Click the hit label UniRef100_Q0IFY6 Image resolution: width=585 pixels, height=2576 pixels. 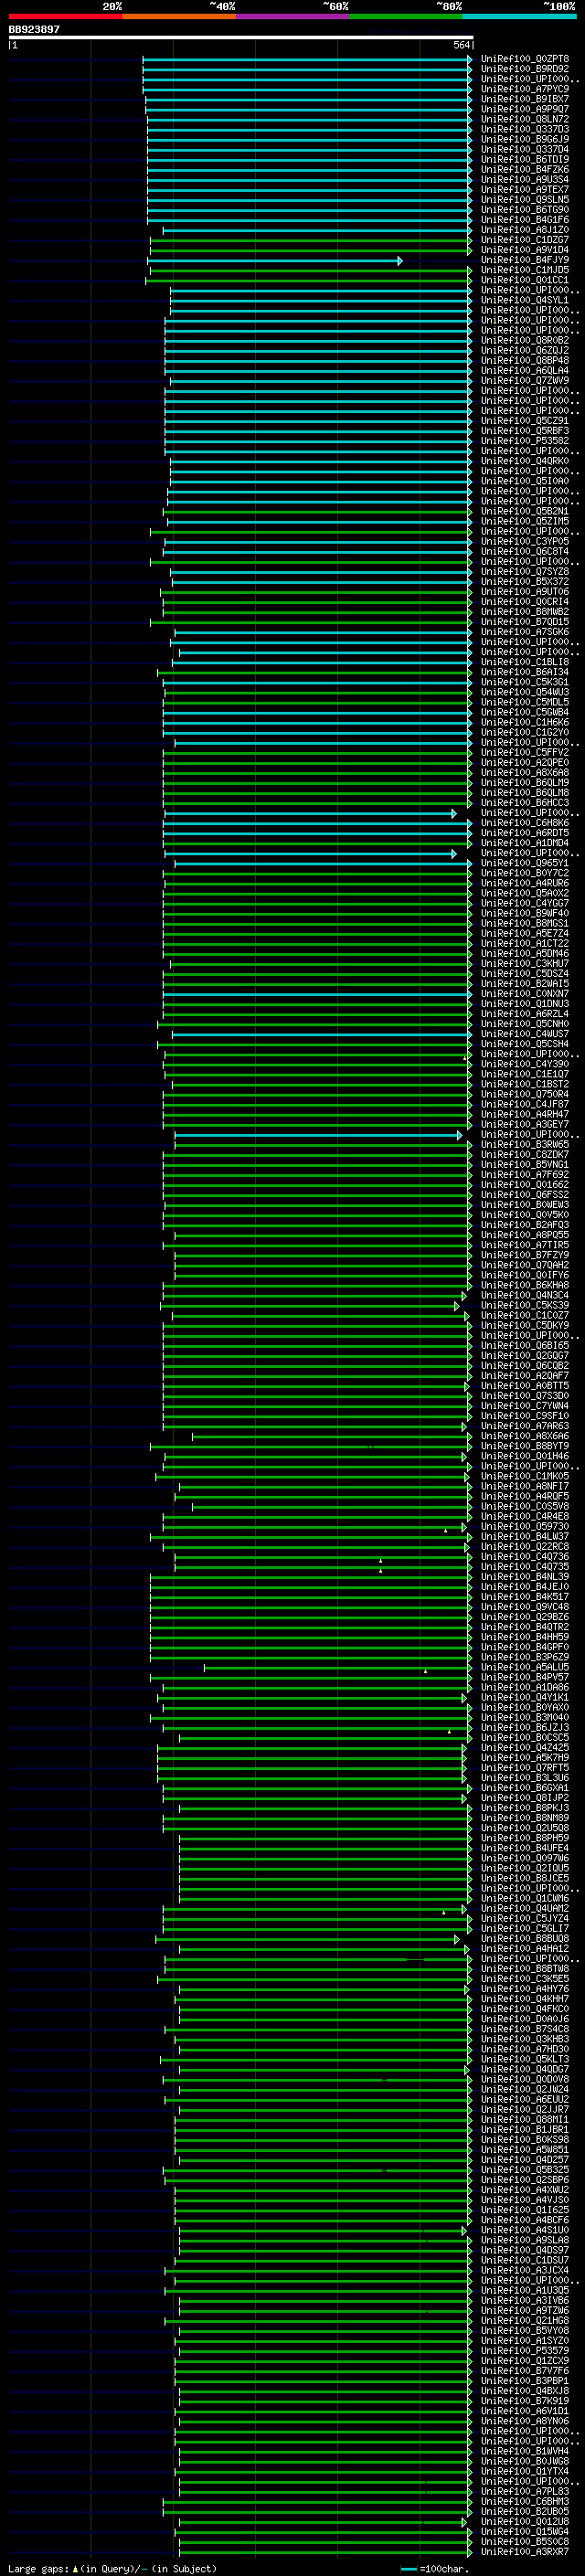(525, 1275)
